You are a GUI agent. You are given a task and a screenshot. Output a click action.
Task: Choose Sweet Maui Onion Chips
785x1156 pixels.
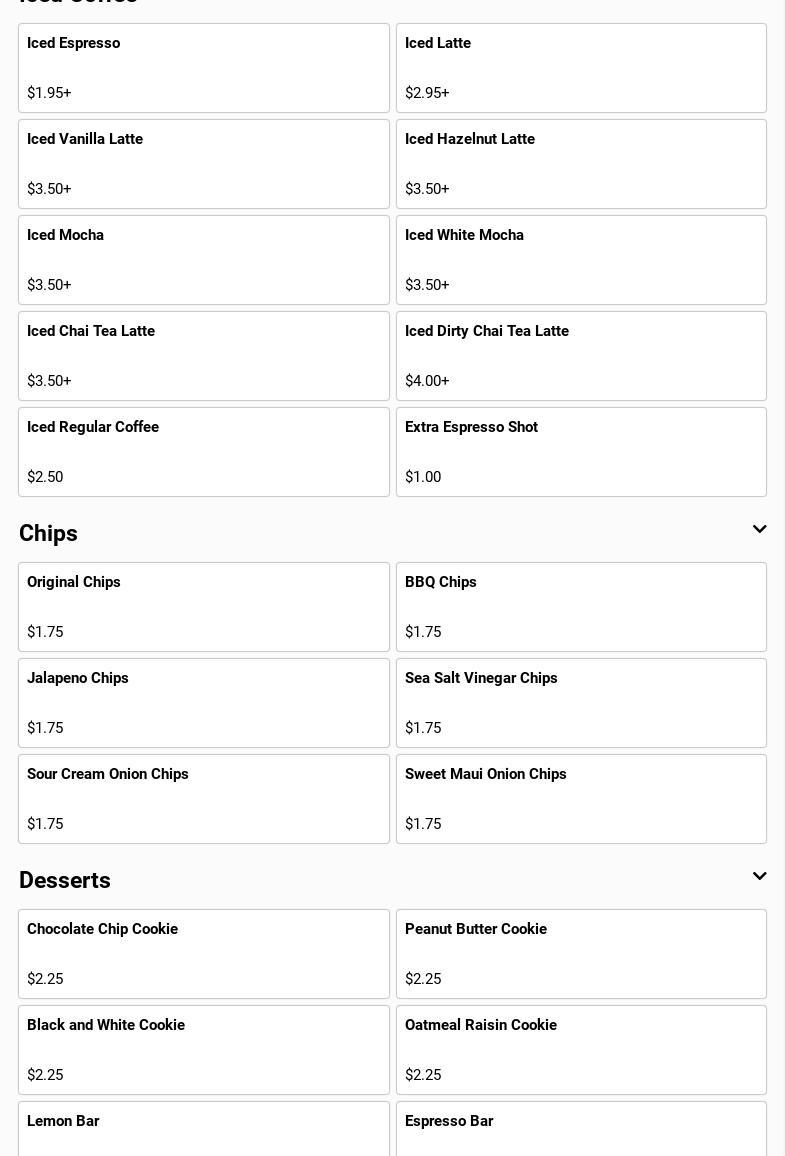click(581, 799)
